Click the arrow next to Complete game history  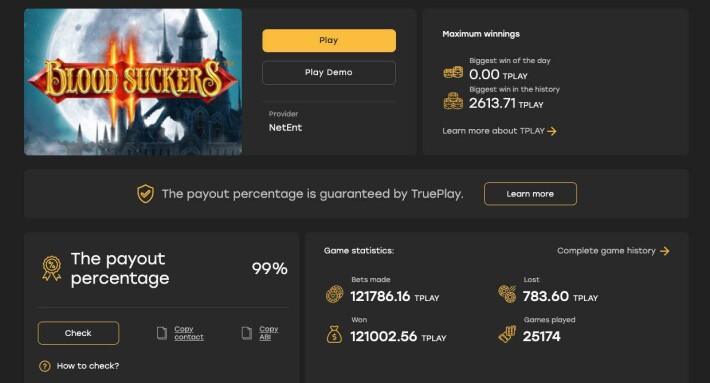click(x=664, y=251)
